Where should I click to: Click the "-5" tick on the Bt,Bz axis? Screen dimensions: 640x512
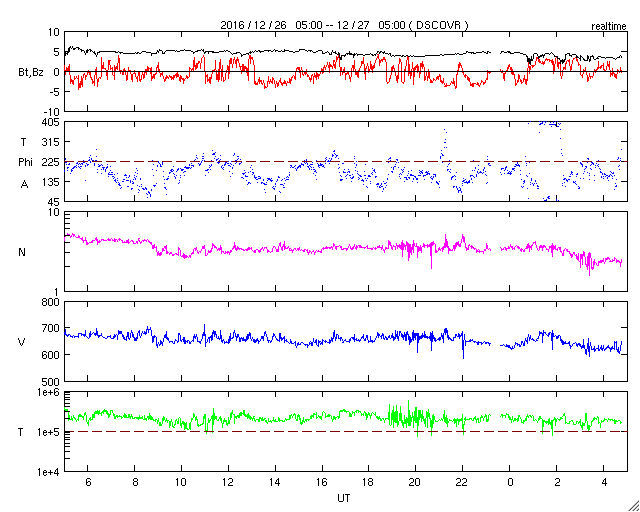point(56,92)
